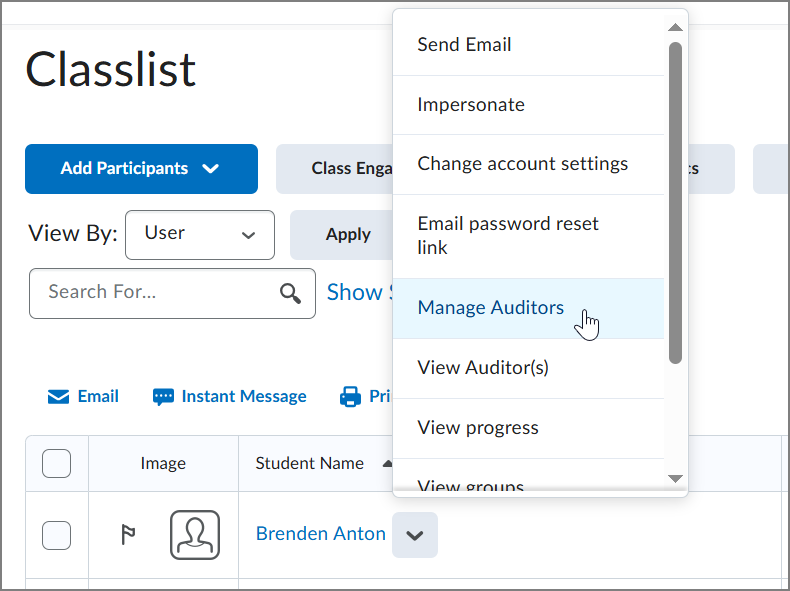
Task: Choose Impersonate from the context menu
Action: tap(471, 105)
